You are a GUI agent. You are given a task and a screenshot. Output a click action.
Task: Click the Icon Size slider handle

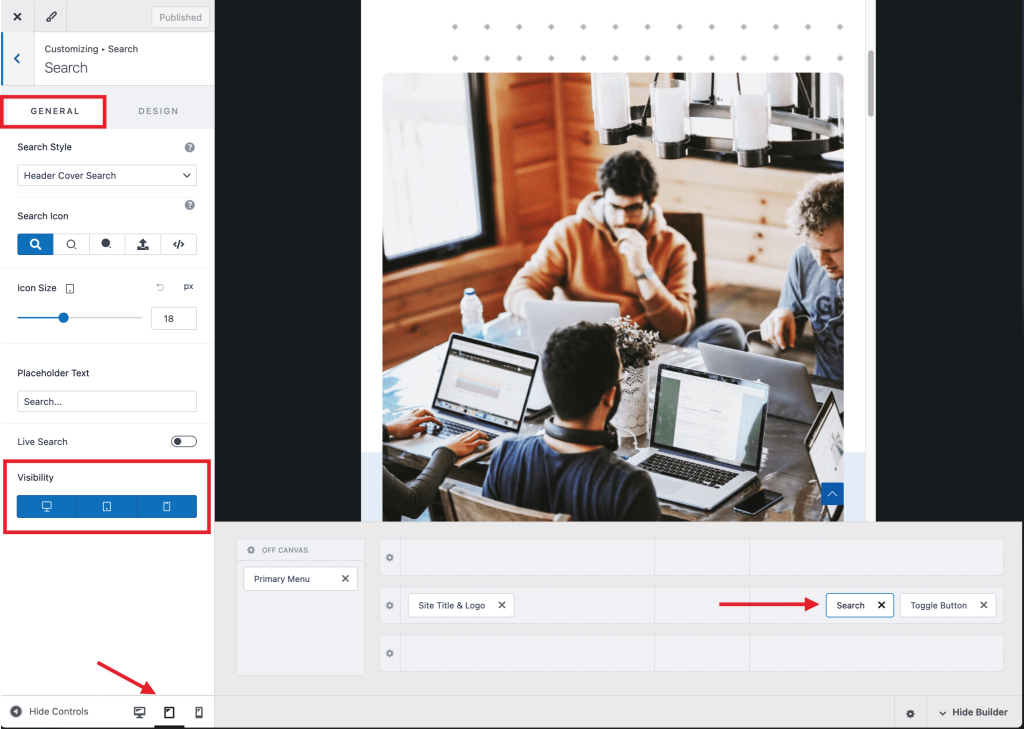coord(63,318)
